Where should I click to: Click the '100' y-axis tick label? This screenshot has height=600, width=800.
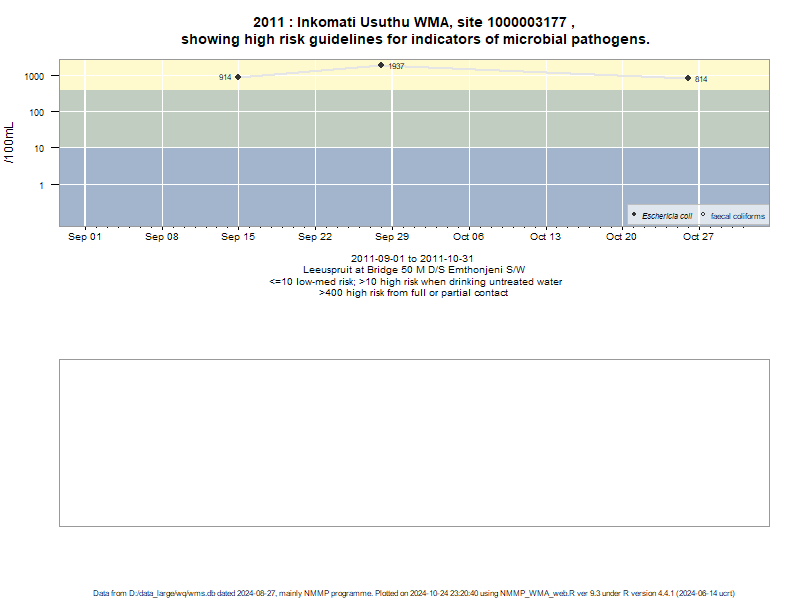click(x=37, y=112)
